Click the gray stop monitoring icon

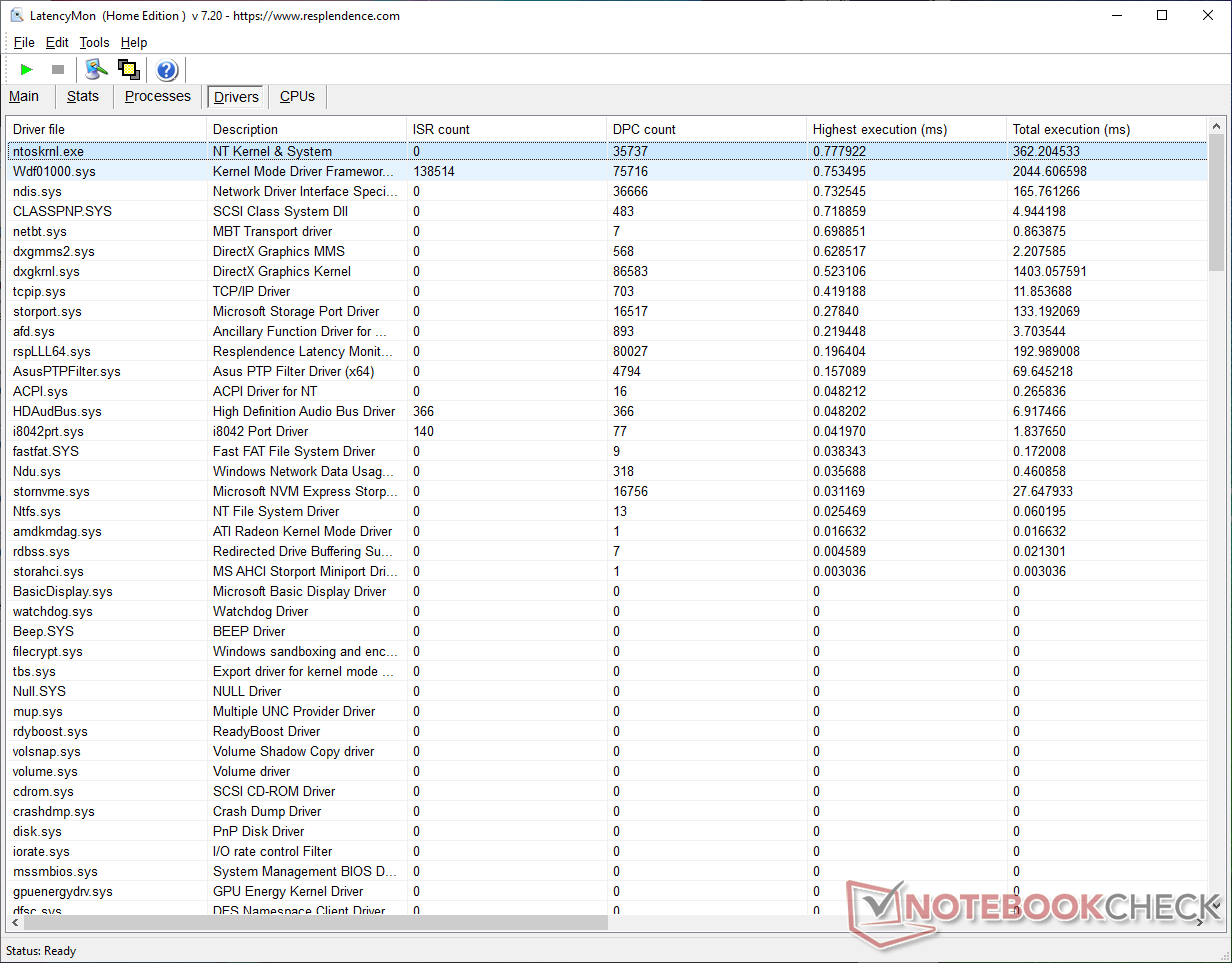(x=58, y=69)
